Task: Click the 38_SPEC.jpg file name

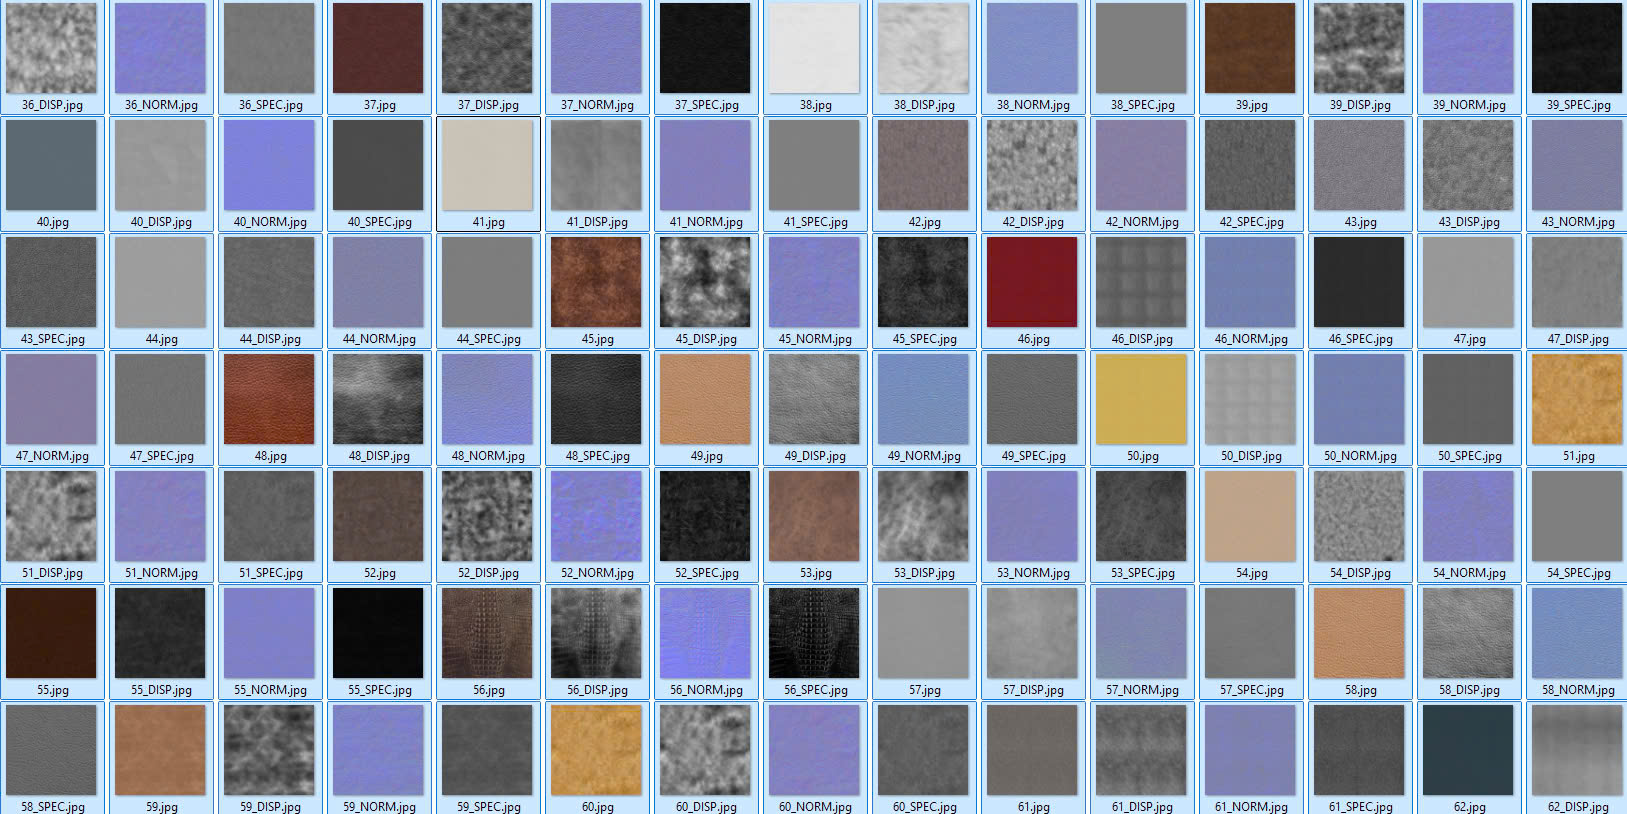Action: coord(1142,105)
